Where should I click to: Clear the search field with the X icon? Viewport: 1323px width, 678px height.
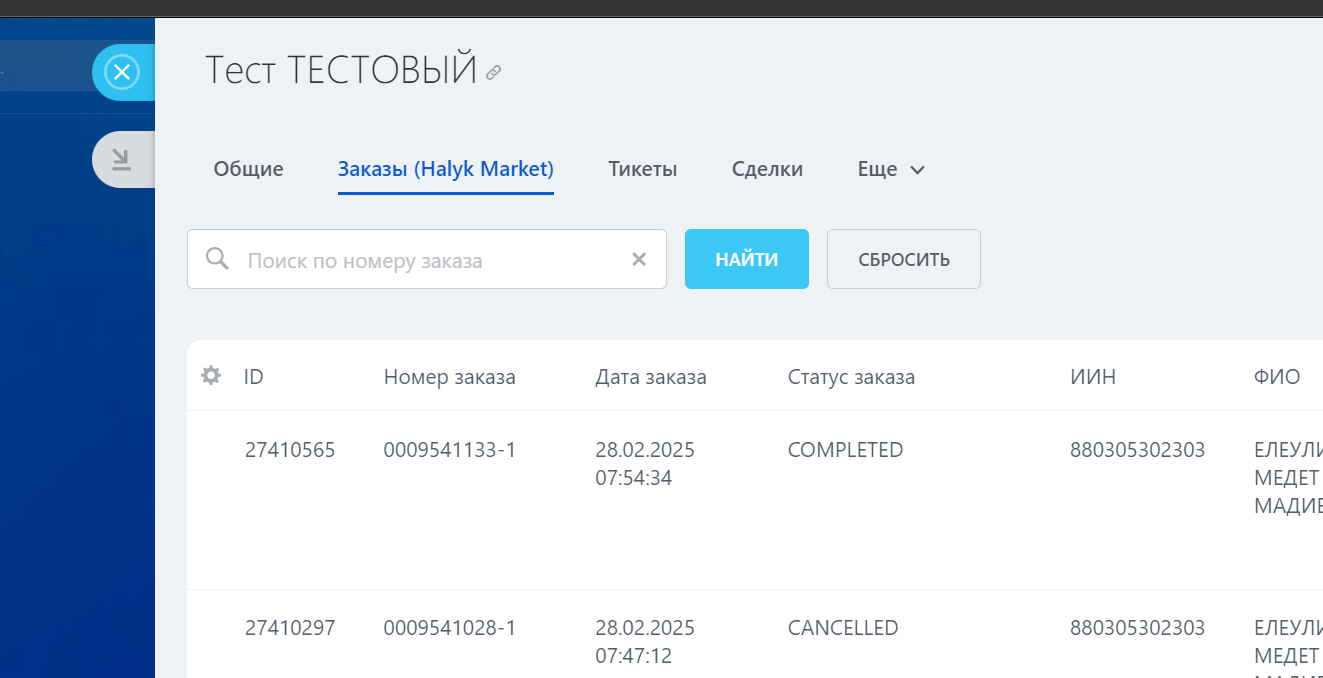639,258
